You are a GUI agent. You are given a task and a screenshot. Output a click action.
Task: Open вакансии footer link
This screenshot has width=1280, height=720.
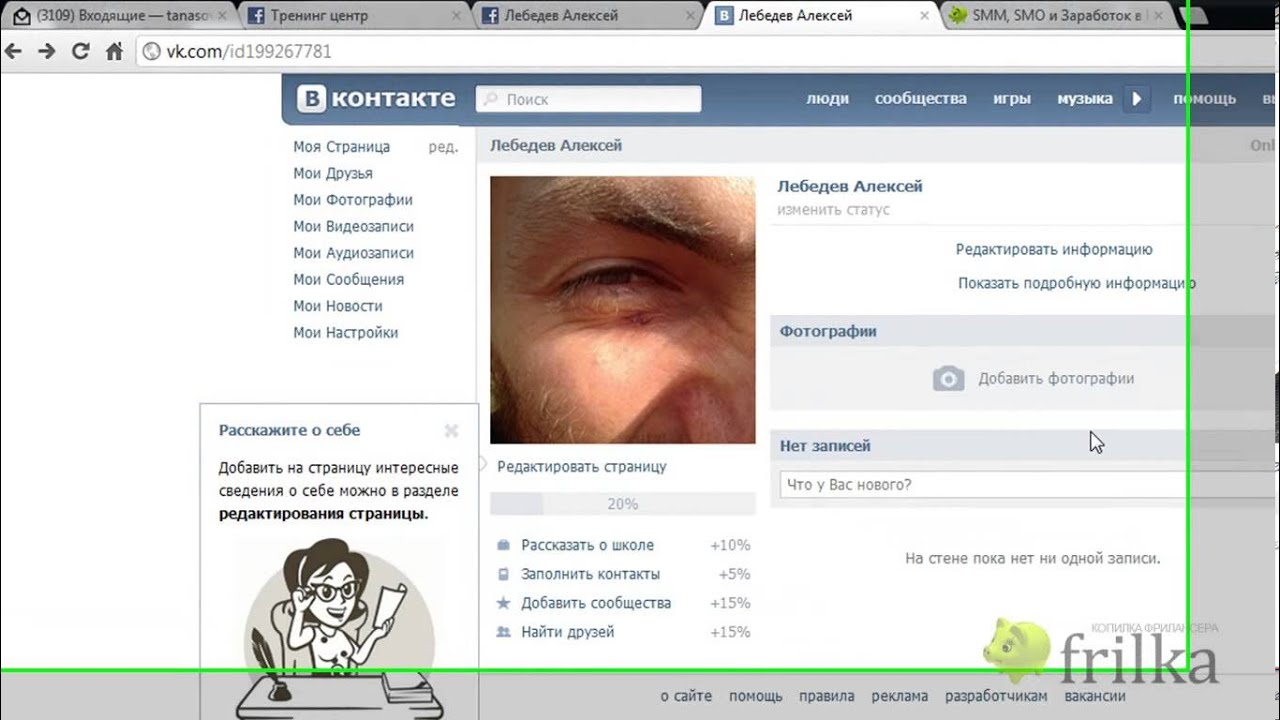pyautogui.click(x=1095, y=696)
